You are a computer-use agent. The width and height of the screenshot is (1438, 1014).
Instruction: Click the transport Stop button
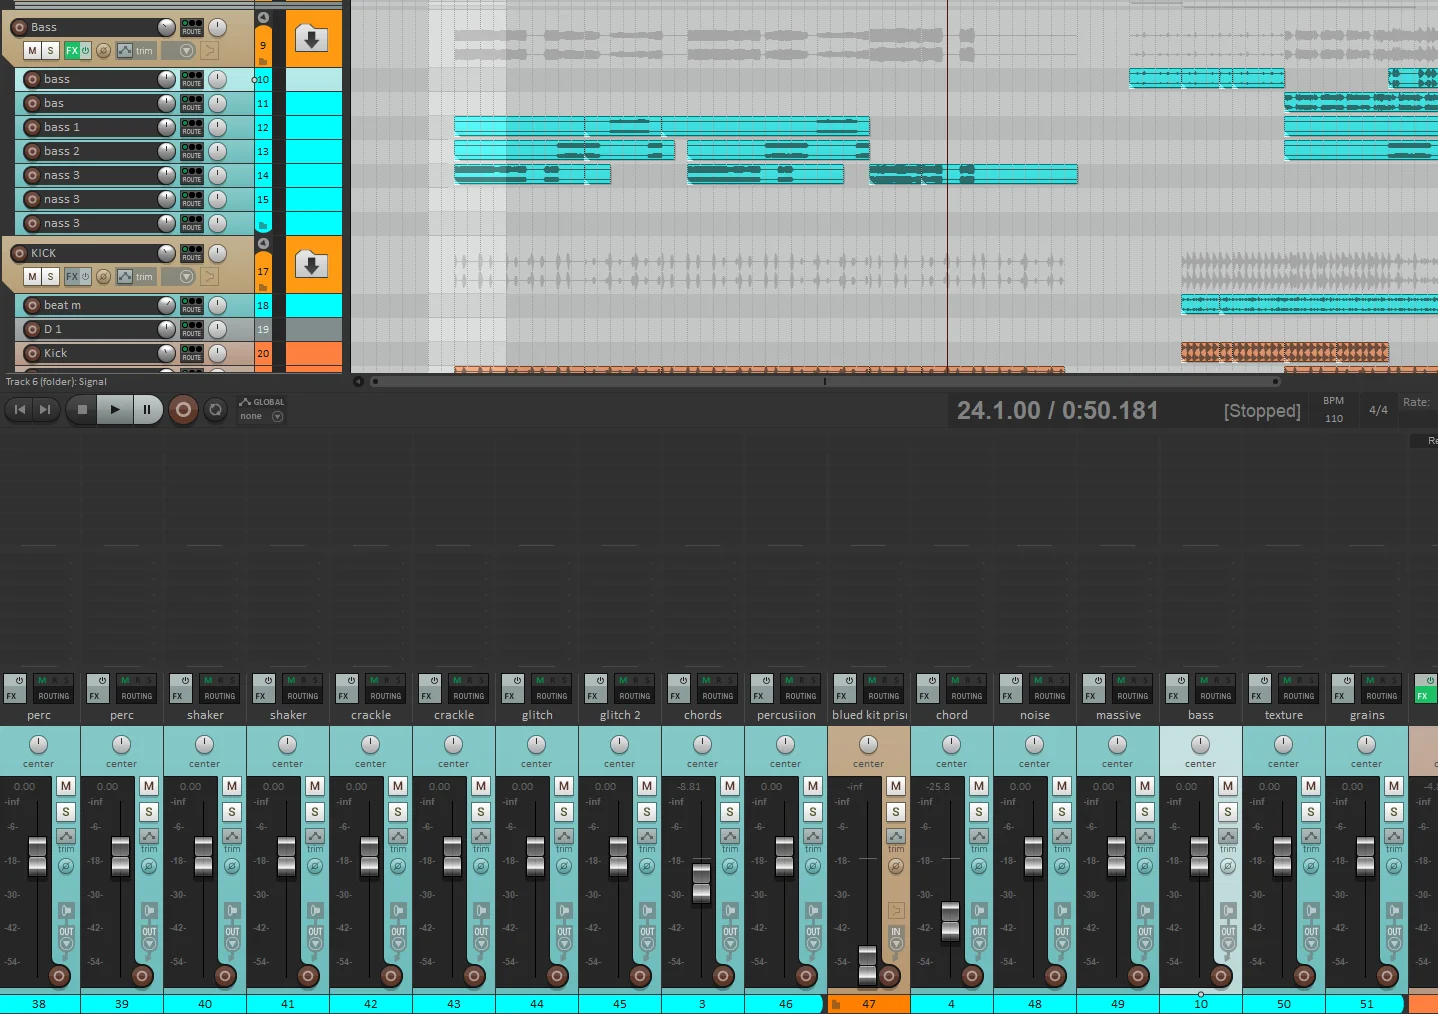coord(82,409)
